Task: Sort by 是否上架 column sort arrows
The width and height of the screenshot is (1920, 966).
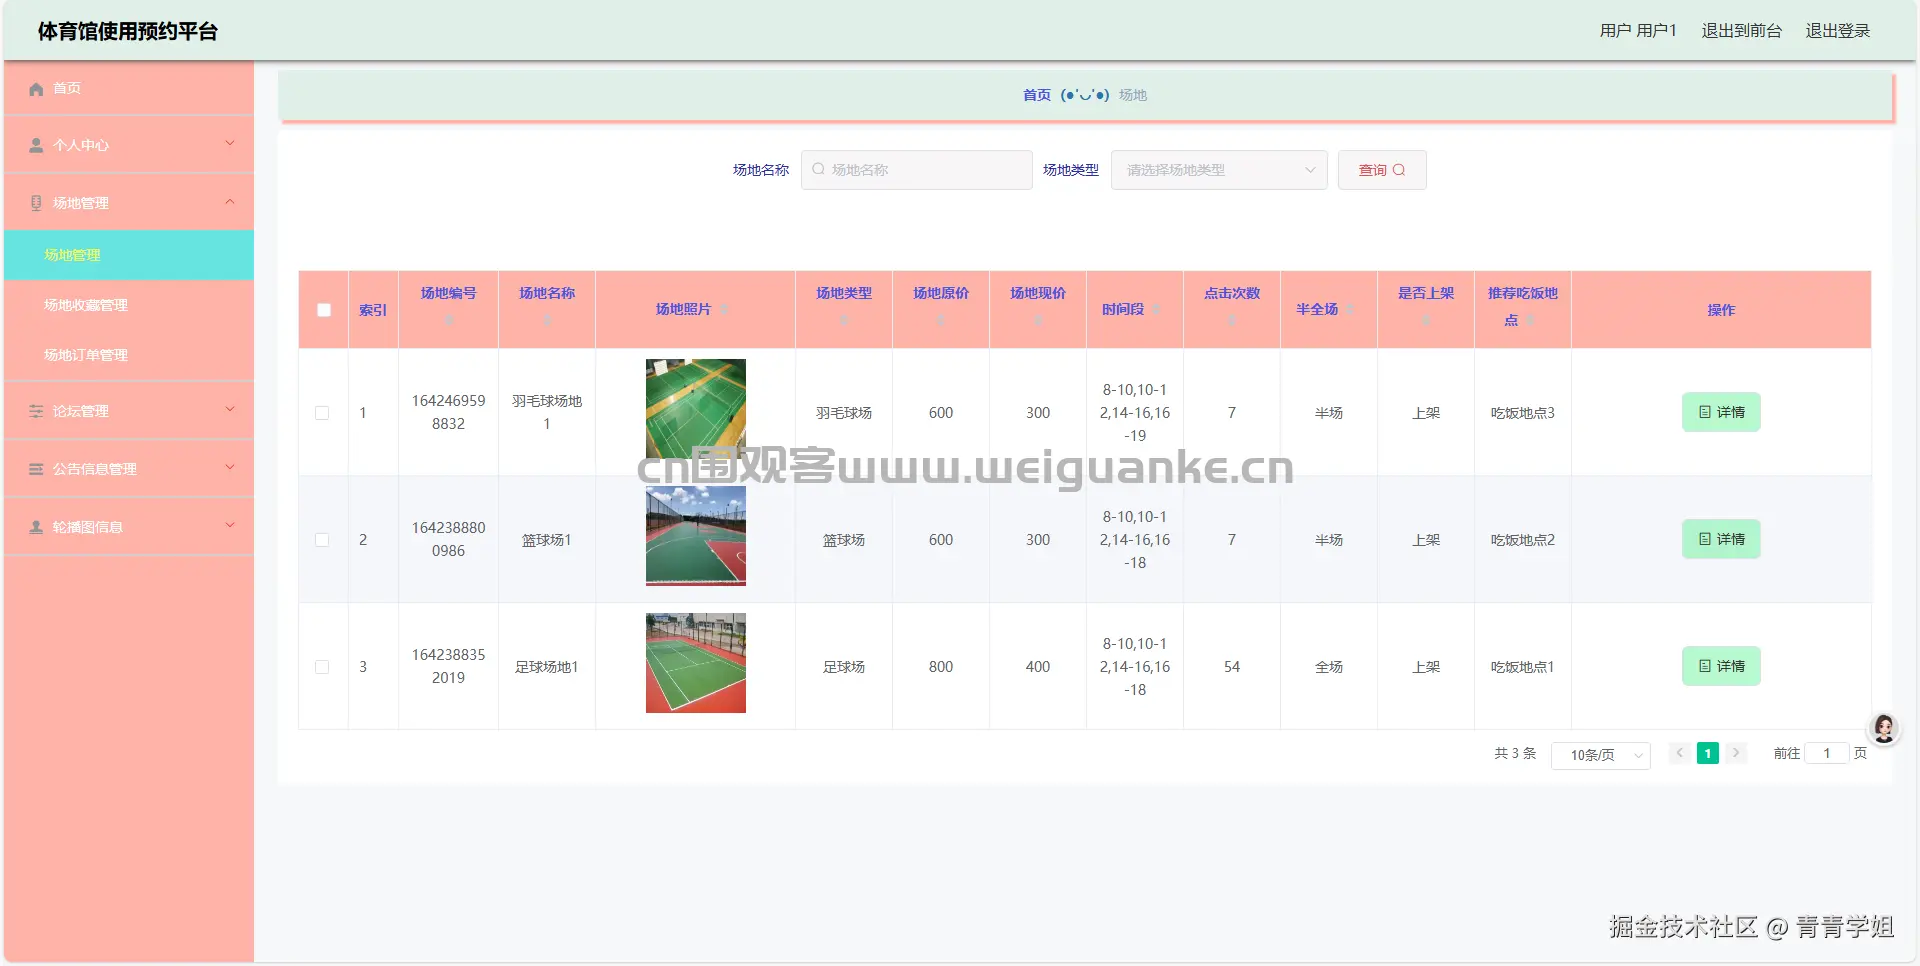Action: coord(1426,320)
